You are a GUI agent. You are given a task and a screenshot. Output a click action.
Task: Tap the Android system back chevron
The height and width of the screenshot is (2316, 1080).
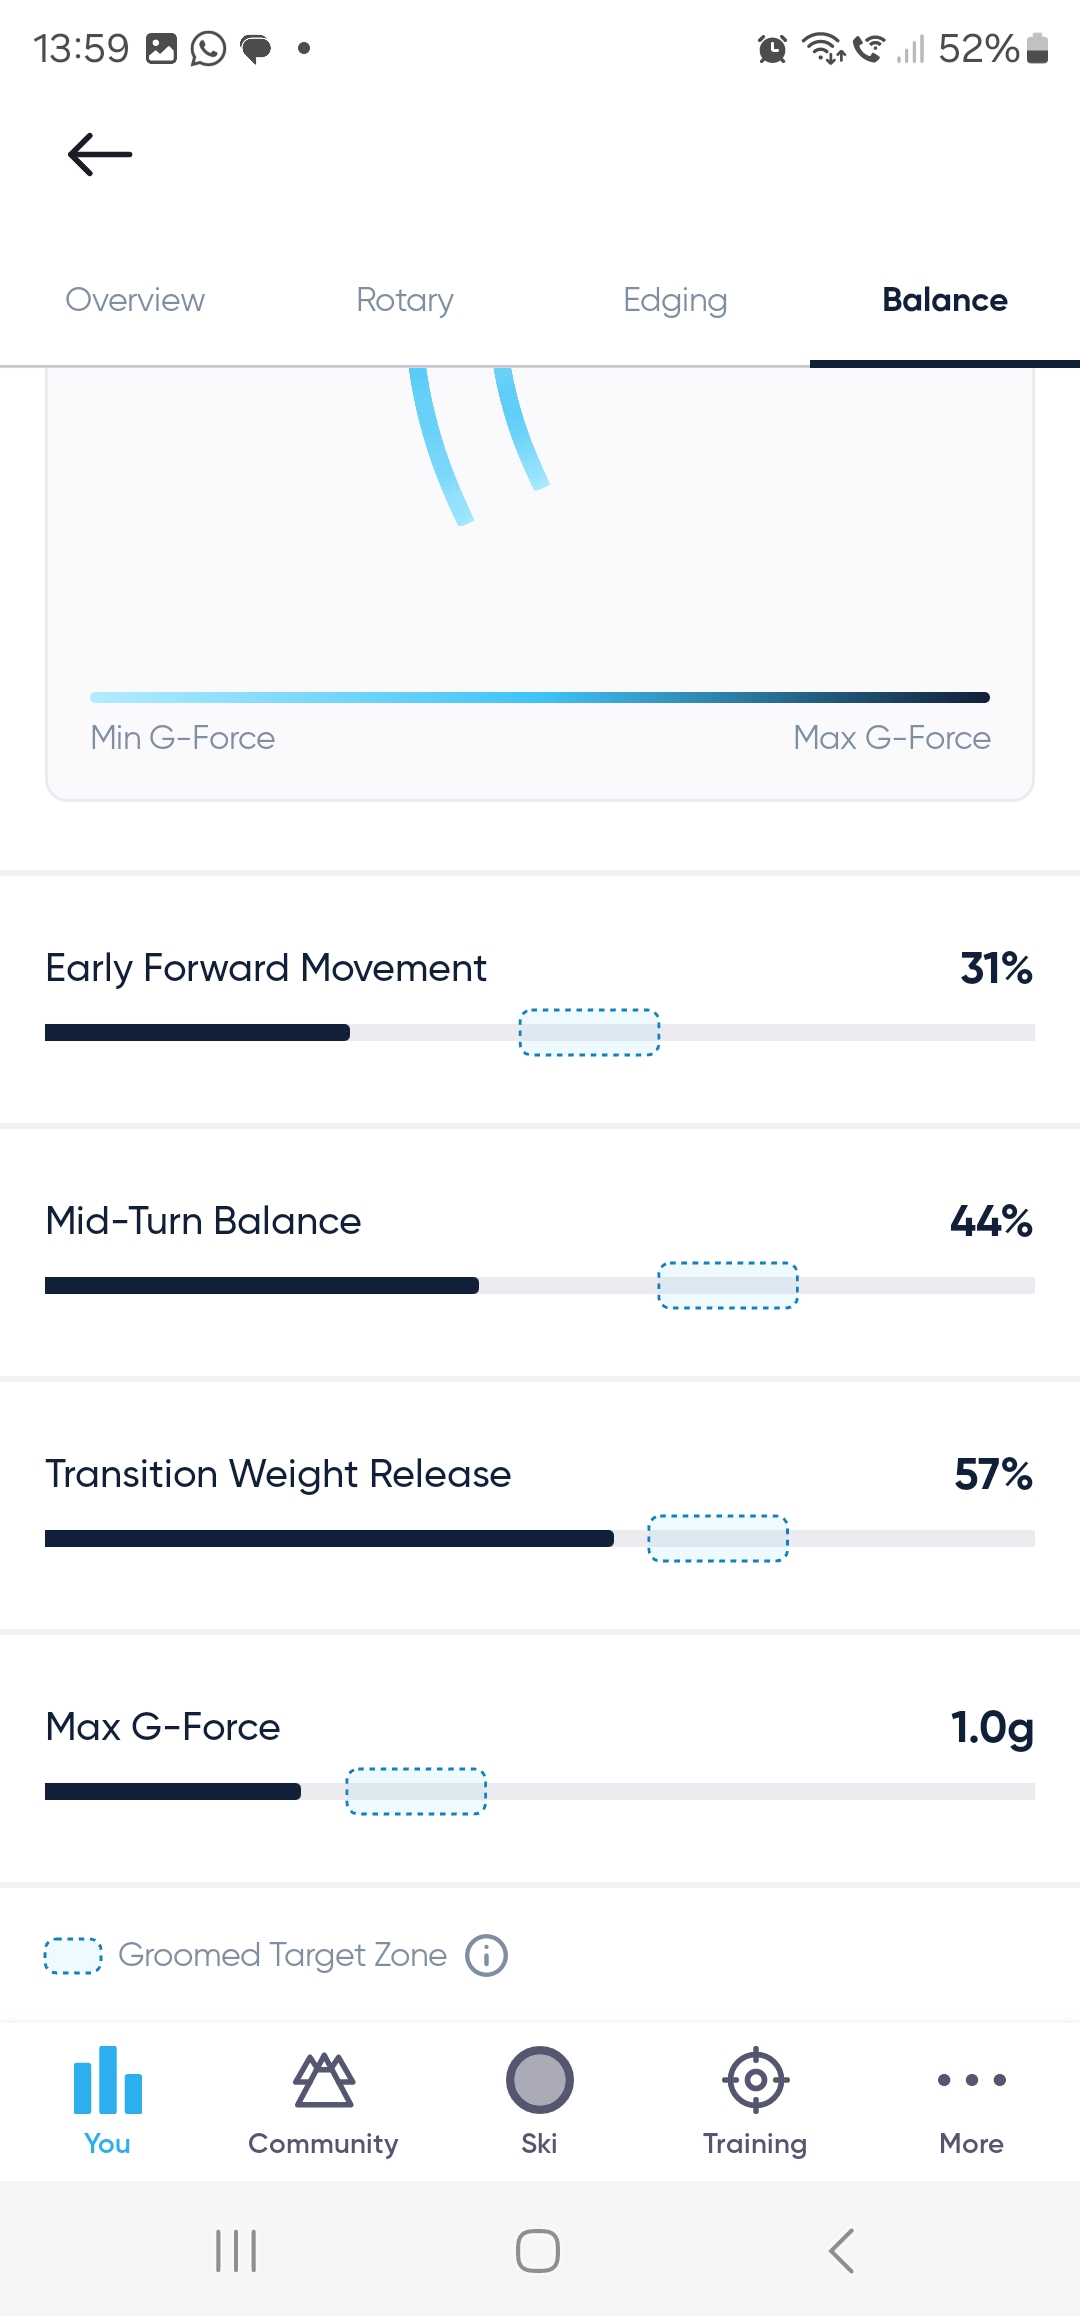coord(841,2251)
